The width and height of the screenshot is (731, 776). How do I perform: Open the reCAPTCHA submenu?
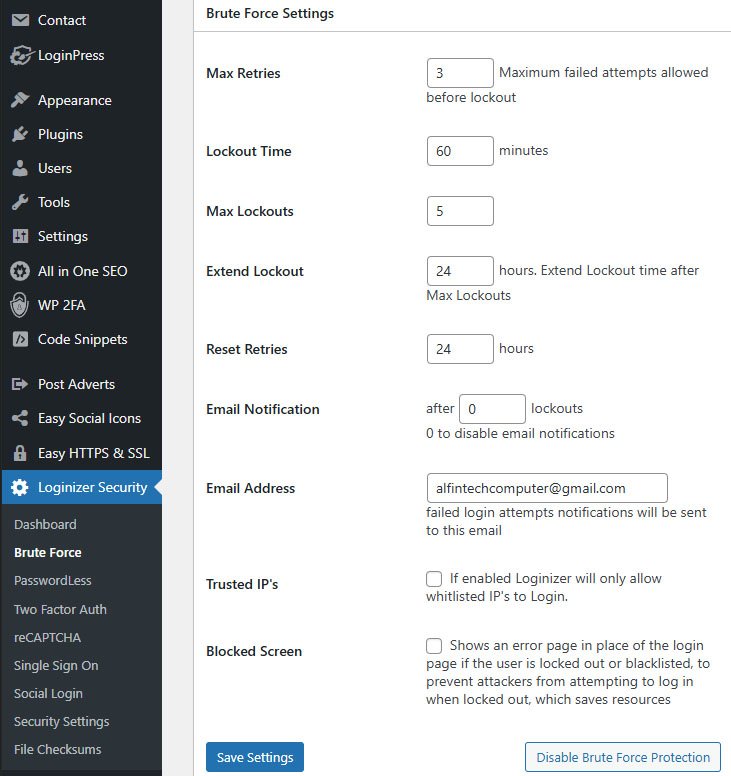click(47, 637)
